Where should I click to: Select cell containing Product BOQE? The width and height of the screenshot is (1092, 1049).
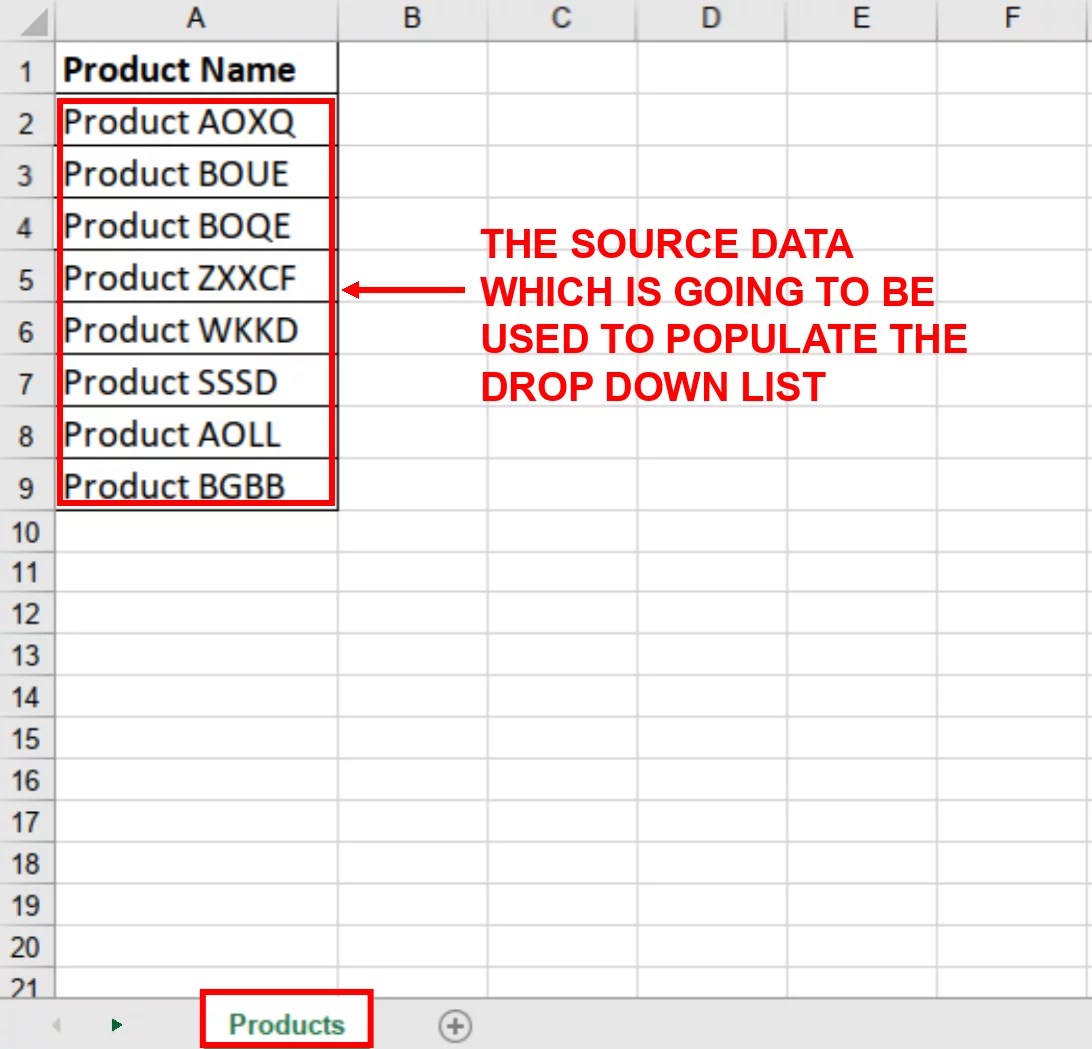coord(197,226)
